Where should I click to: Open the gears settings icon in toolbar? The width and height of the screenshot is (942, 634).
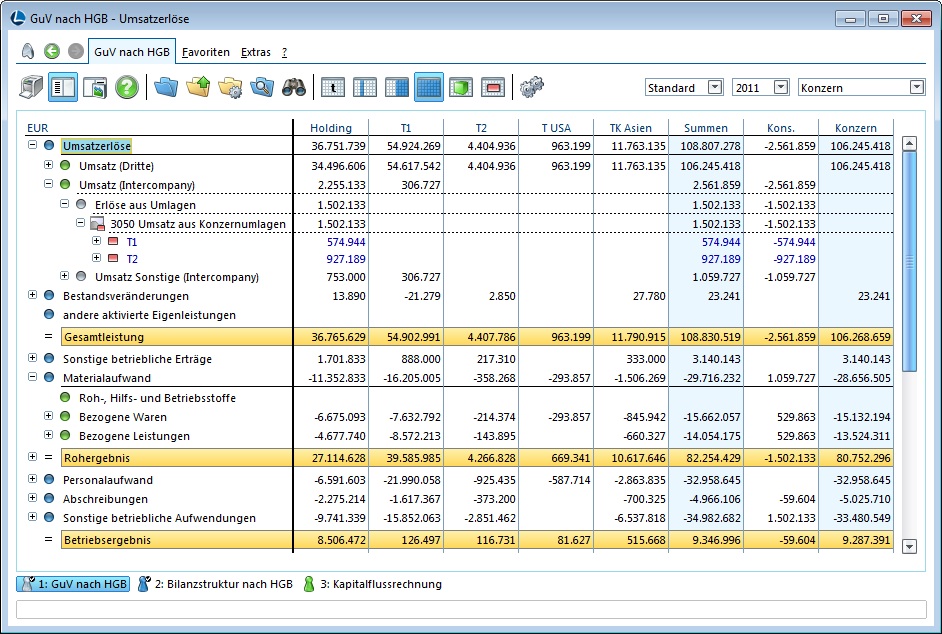pyautogui.click(x=531, y=87)
